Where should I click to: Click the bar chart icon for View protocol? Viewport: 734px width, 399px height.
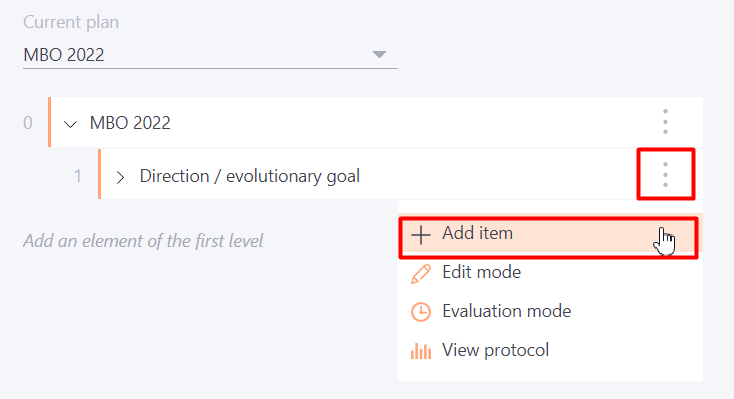click(421, 351)
